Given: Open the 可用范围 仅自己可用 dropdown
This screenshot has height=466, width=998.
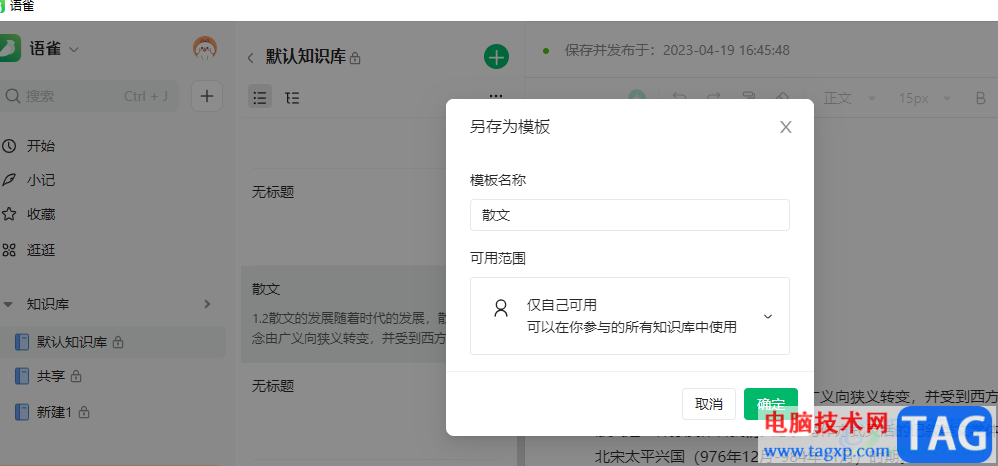Looking at the screenshot, I should coord(629,316).
